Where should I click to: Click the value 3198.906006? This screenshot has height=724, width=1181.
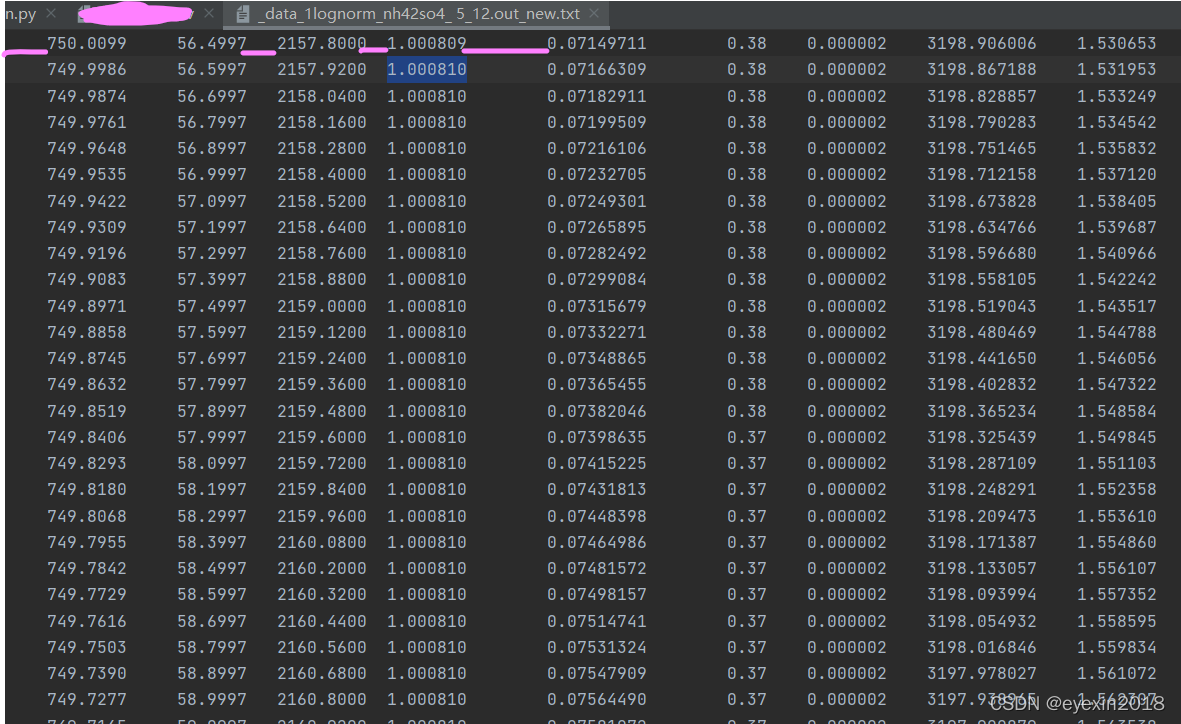(x=981, y=44)
